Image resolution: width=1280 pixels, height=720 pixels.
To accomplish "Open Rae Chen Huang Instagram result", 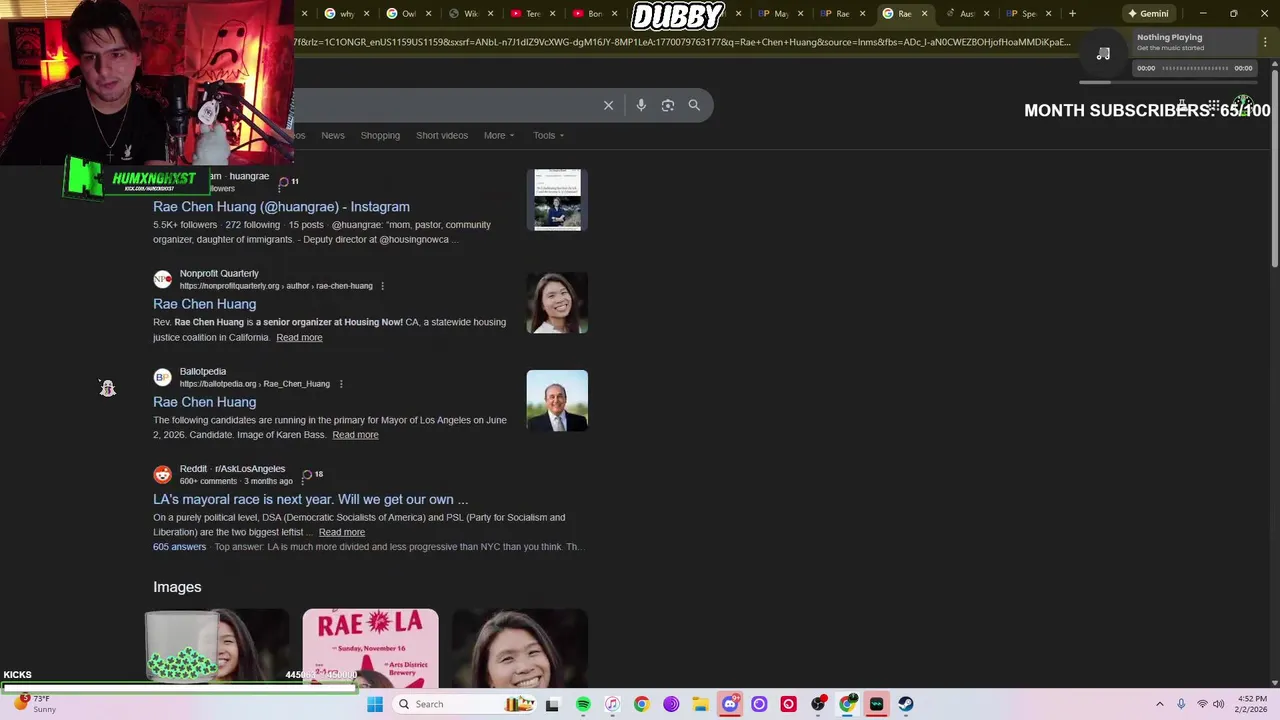I will click(x=281, y=207).
